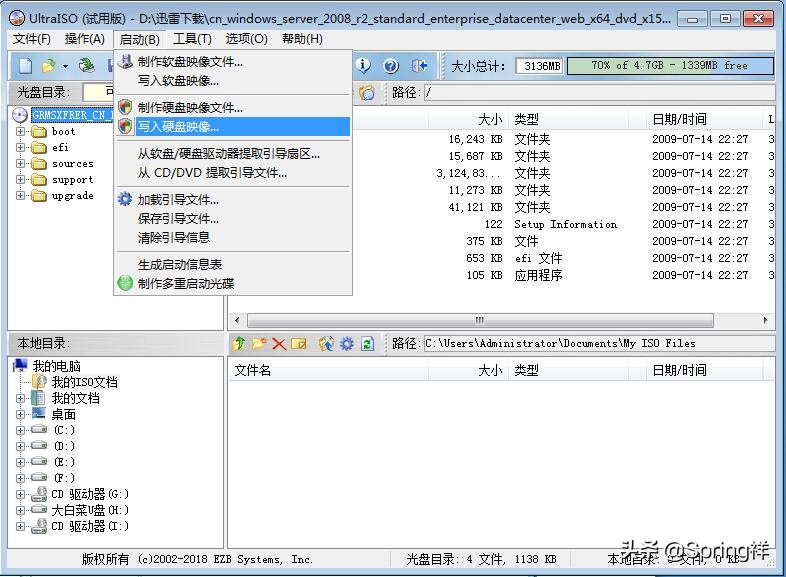Image resolution: width=786 pixels, height=577 pixels.
Task: Click the gear icon beside 加载引导文件
Action: tap(125, 199)
